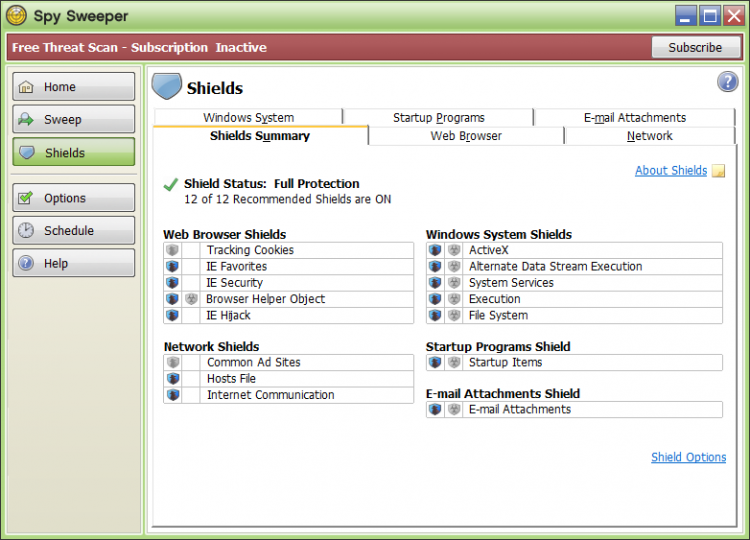Click the Browser Helper Object biohazard icon
This screenshot has height=540, width=750.
coord(191,299)
